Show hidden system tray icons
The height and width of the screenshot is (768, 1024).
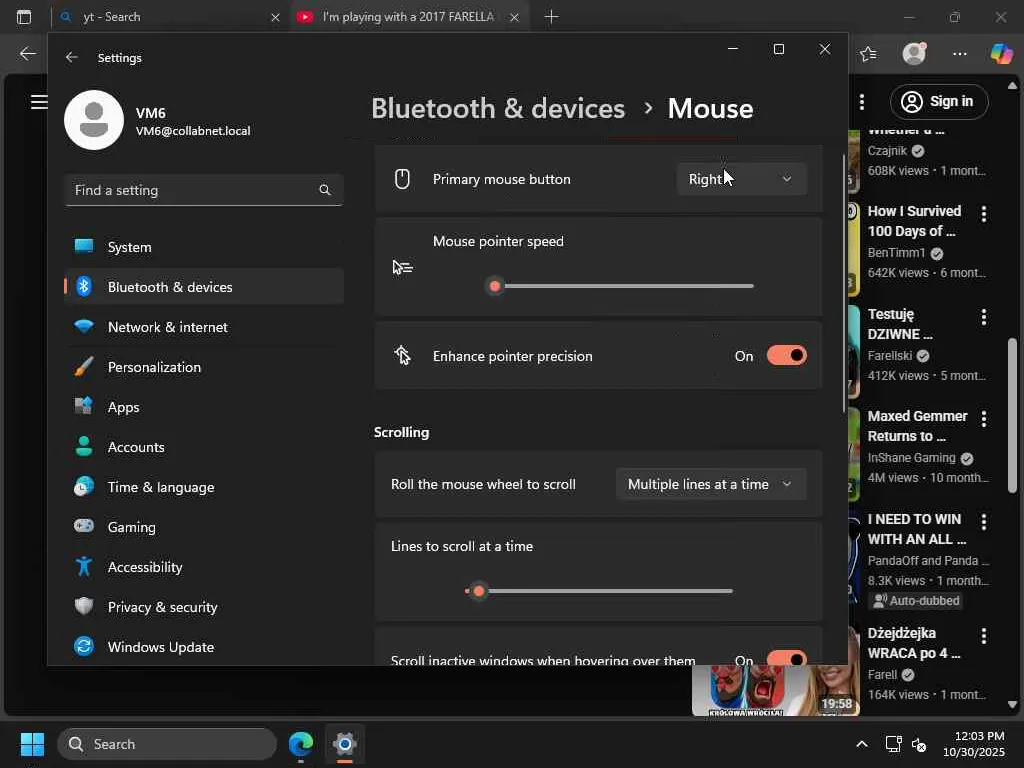(x=861, y=744)
